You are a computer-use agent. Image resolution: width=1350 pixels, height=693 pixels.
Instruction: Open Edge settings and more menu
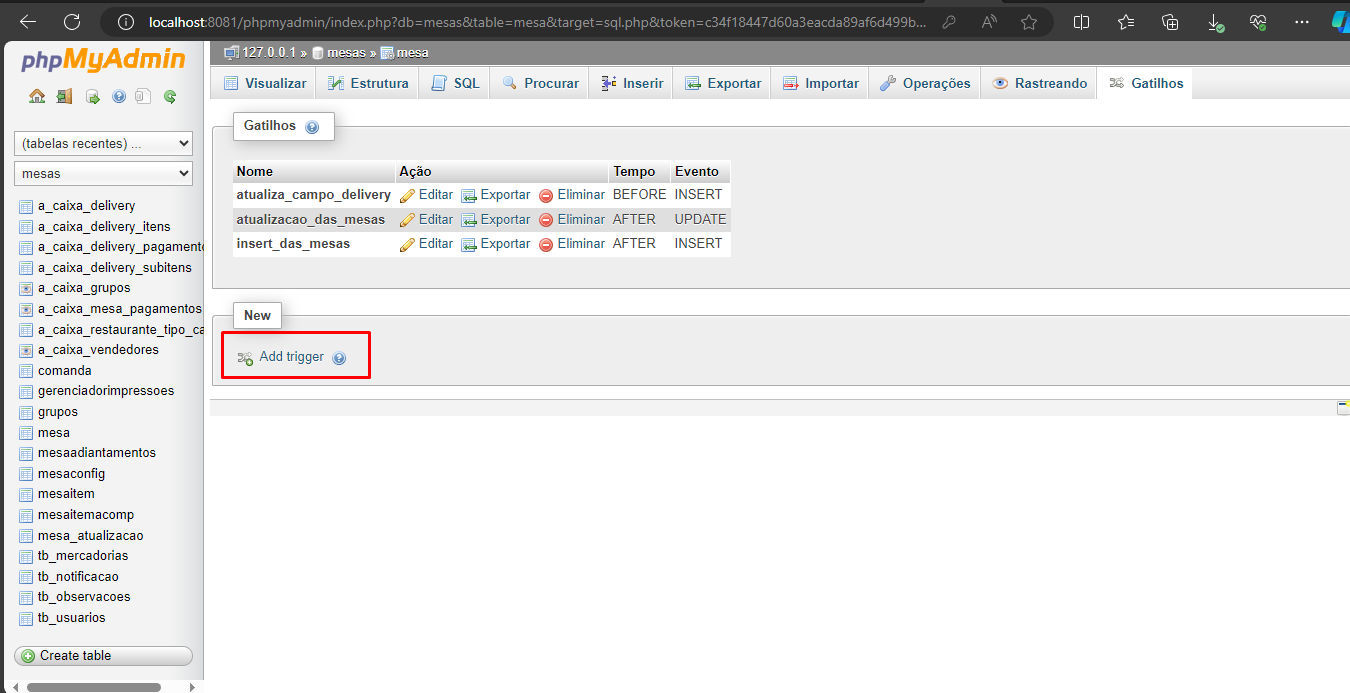[1301, 22]
